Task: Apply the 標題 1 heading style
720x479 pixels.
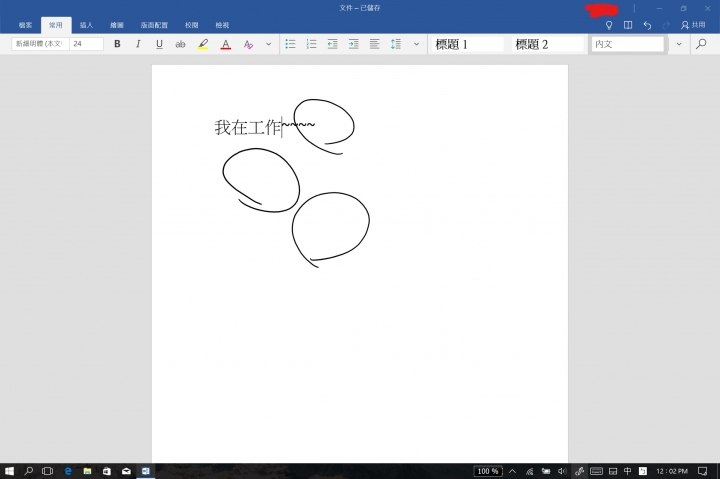Action: click(467, 44)
